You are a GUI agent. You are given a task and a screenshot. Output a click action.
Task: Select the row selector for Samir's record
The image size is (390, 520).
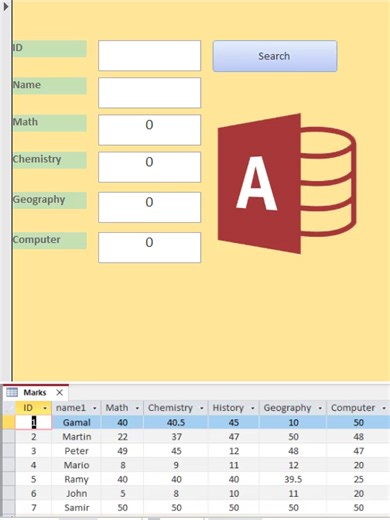coord(8,508)
